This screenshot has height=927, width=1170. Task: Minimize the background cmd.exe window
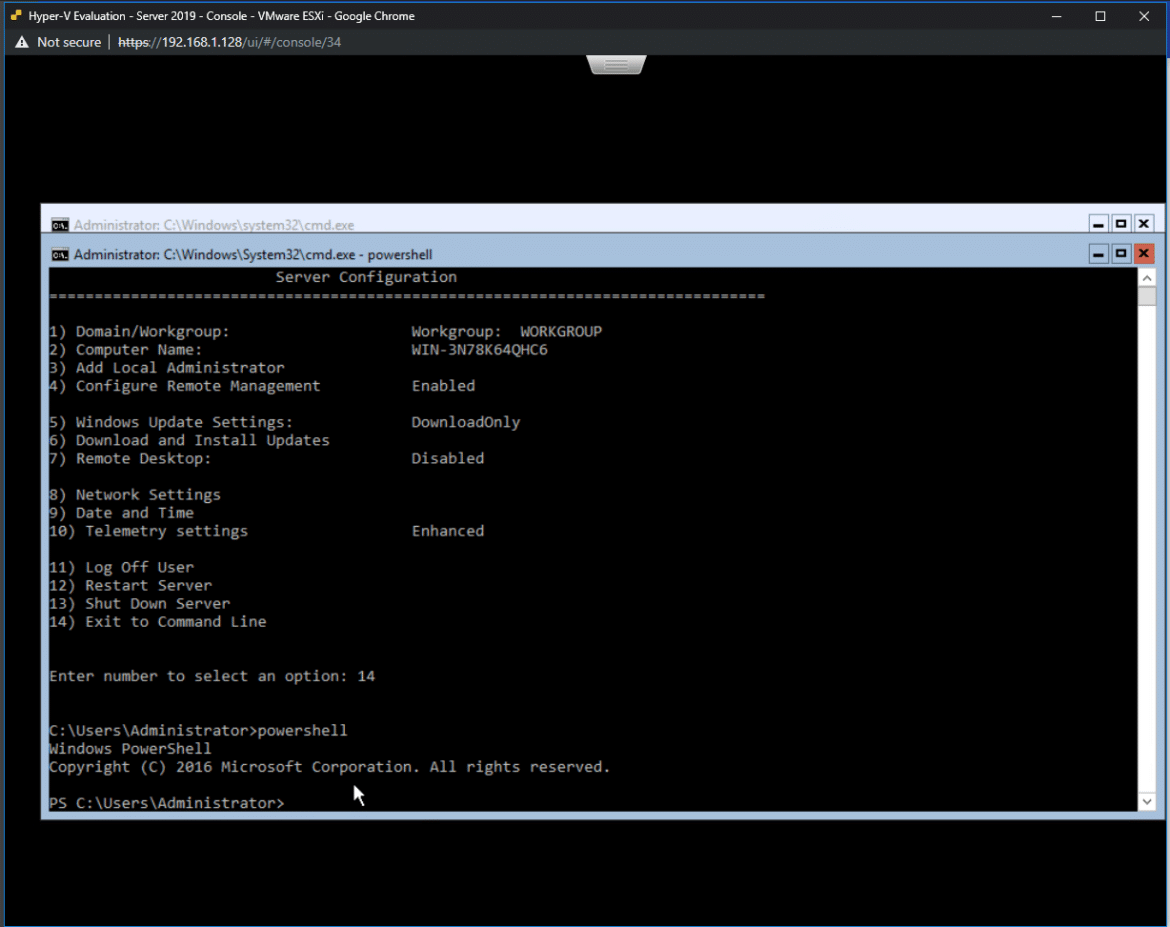1098,224
